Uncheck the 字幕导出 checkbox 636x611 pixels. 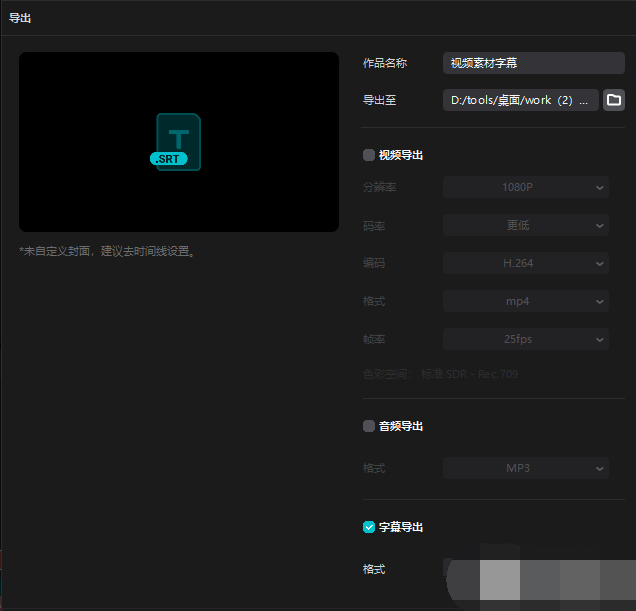[x=369, y=527]
